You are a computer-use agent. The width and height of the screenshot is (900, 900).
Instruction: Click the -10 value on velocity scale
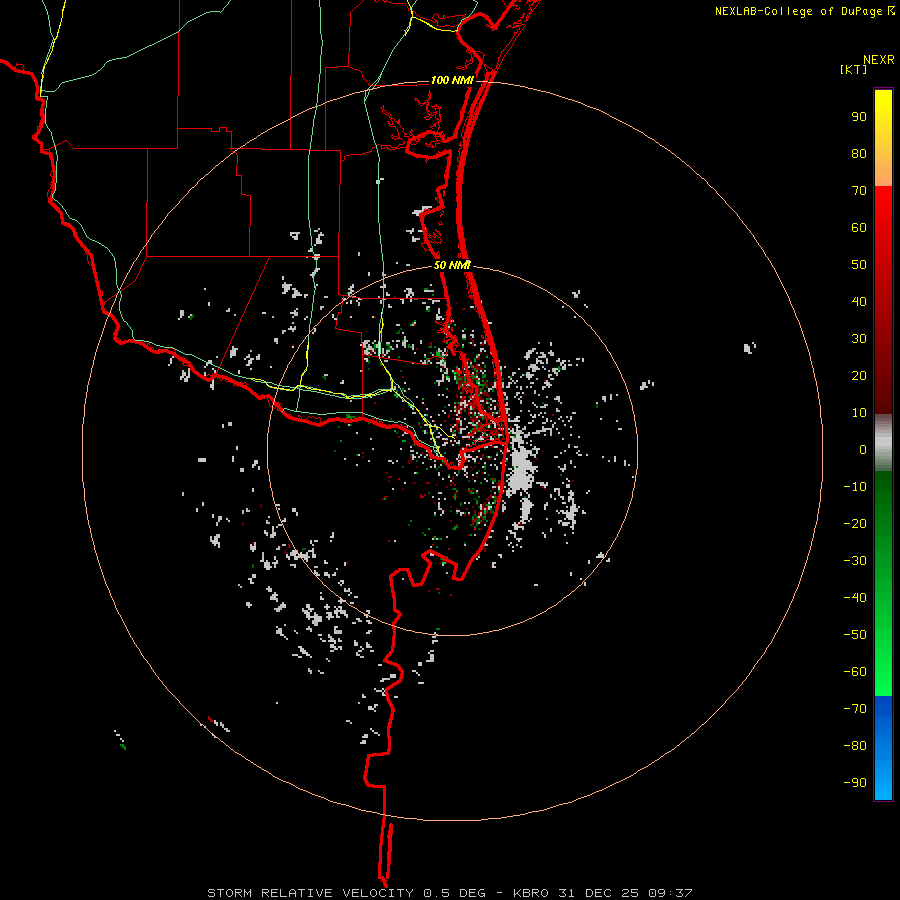pyautogui.click(x=855, y=487)
